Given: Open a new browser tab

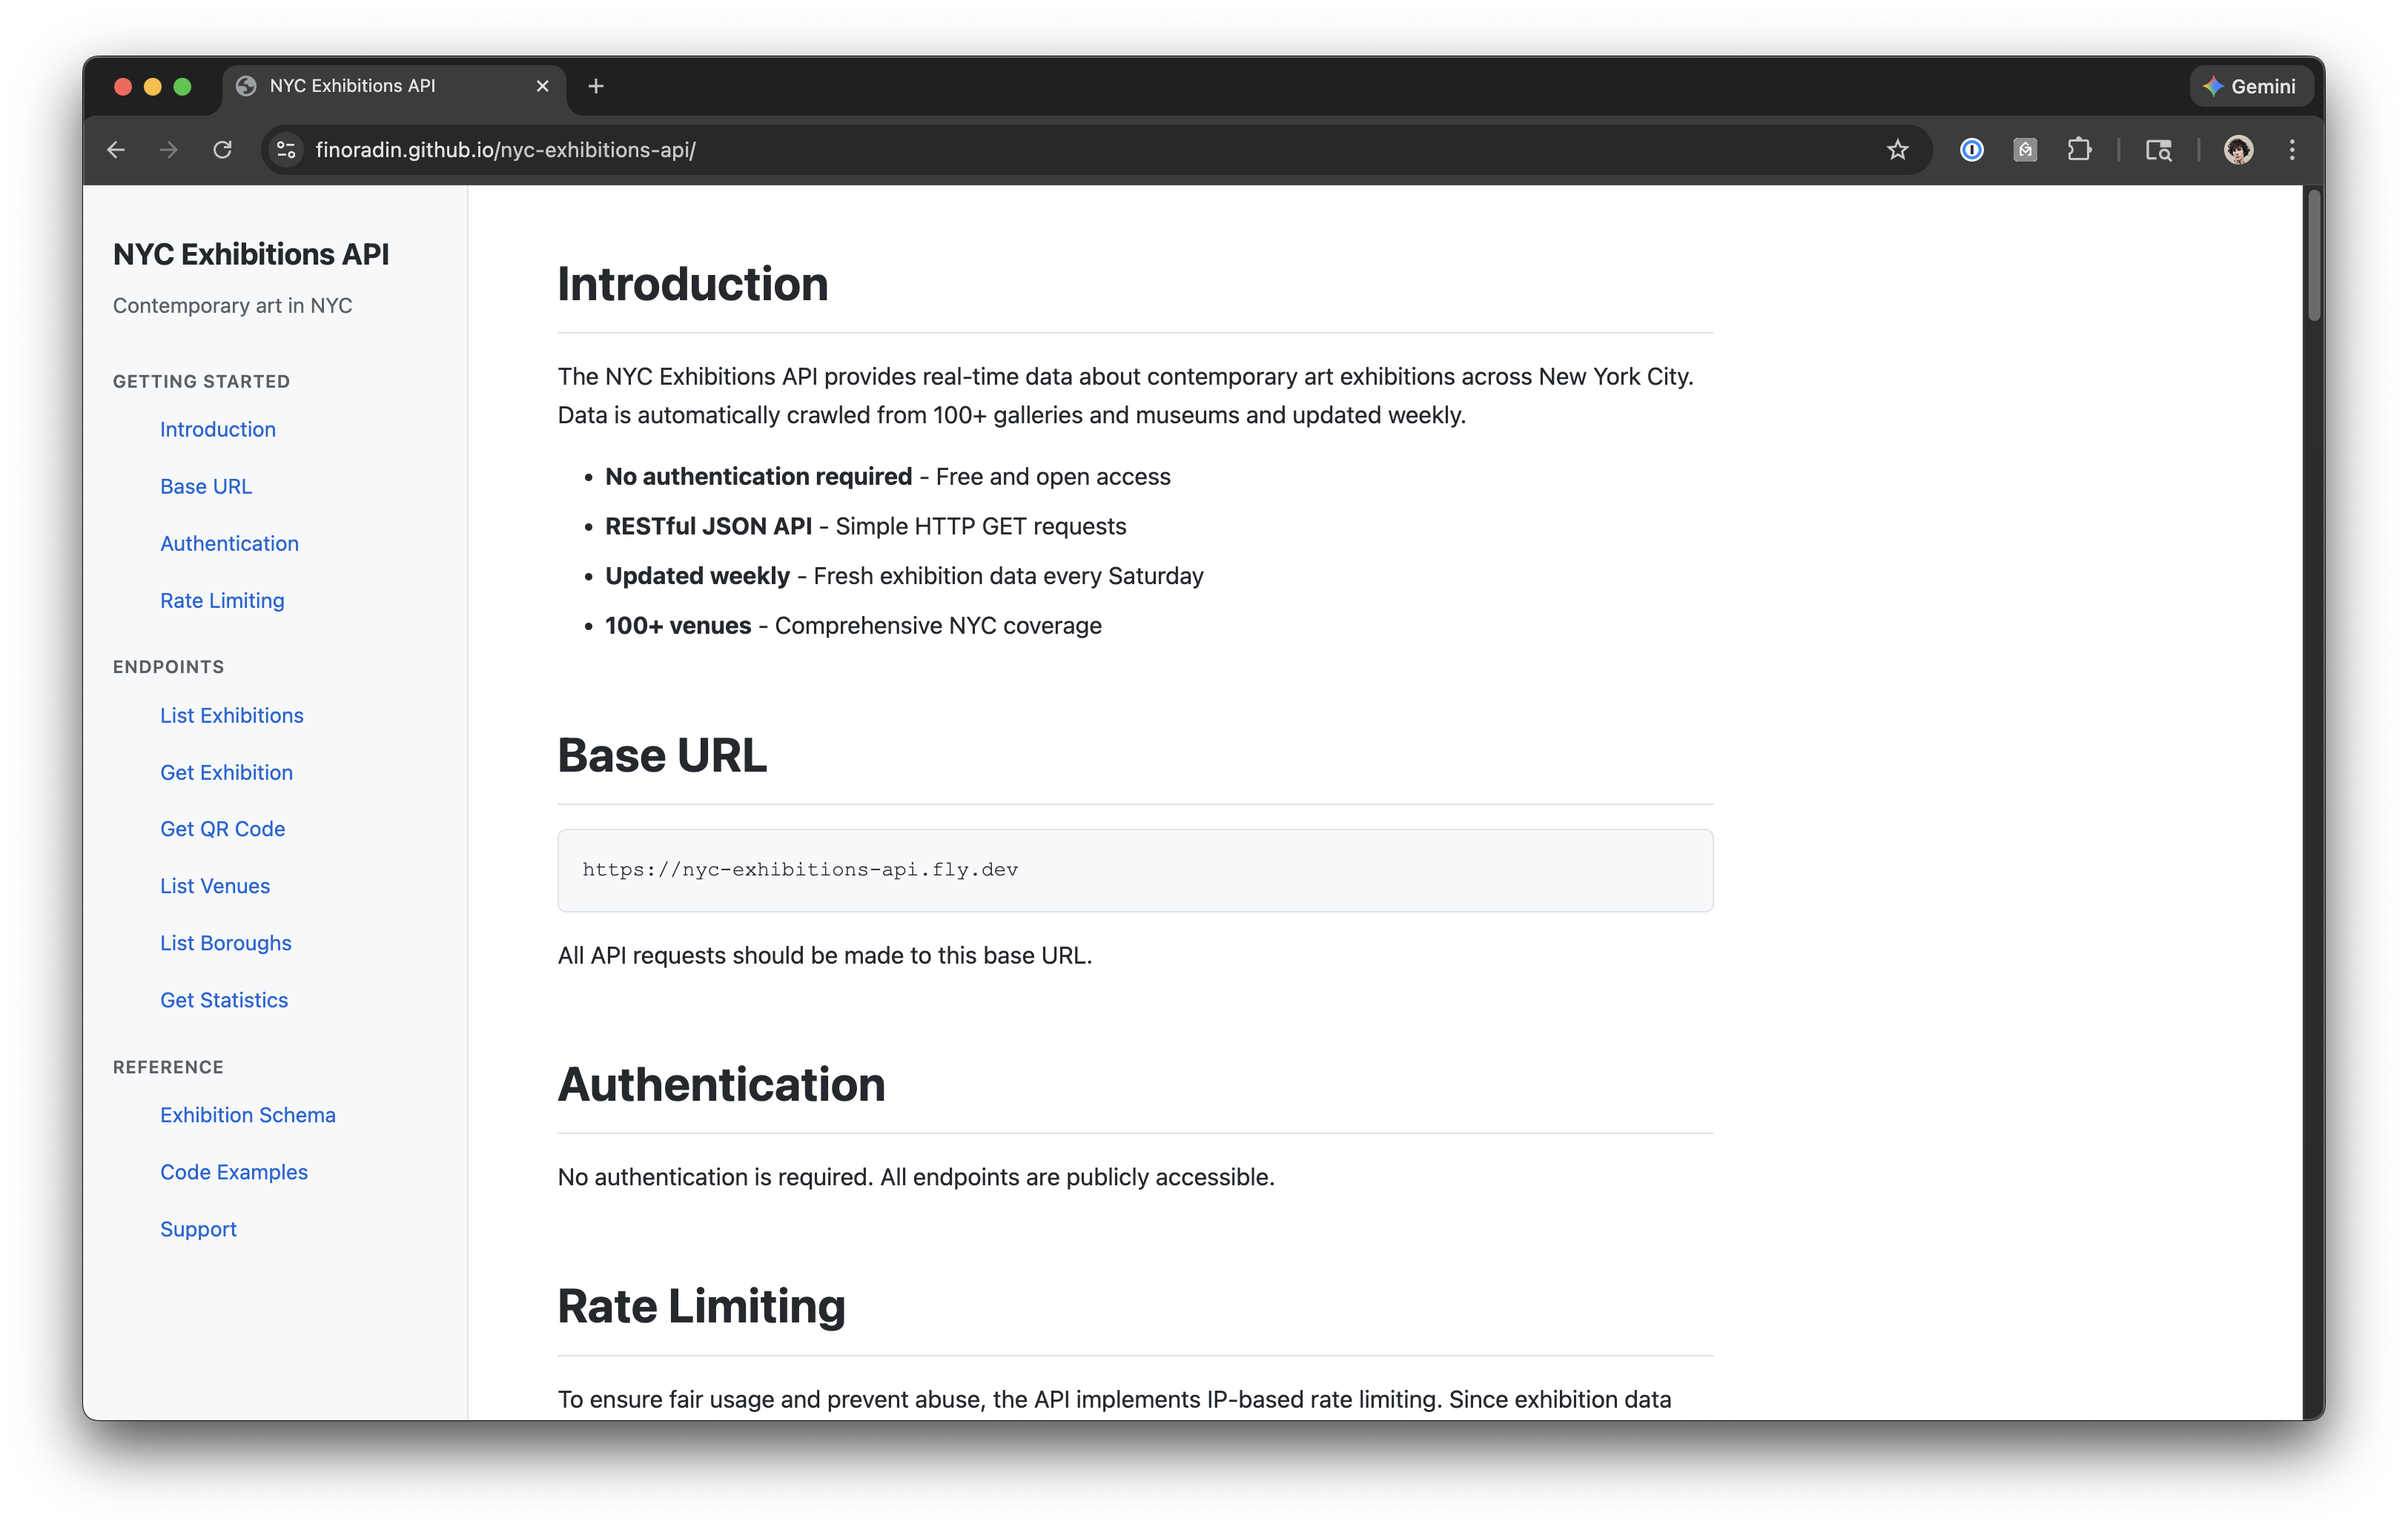Looking at the screenshot, I should point(596,86).
